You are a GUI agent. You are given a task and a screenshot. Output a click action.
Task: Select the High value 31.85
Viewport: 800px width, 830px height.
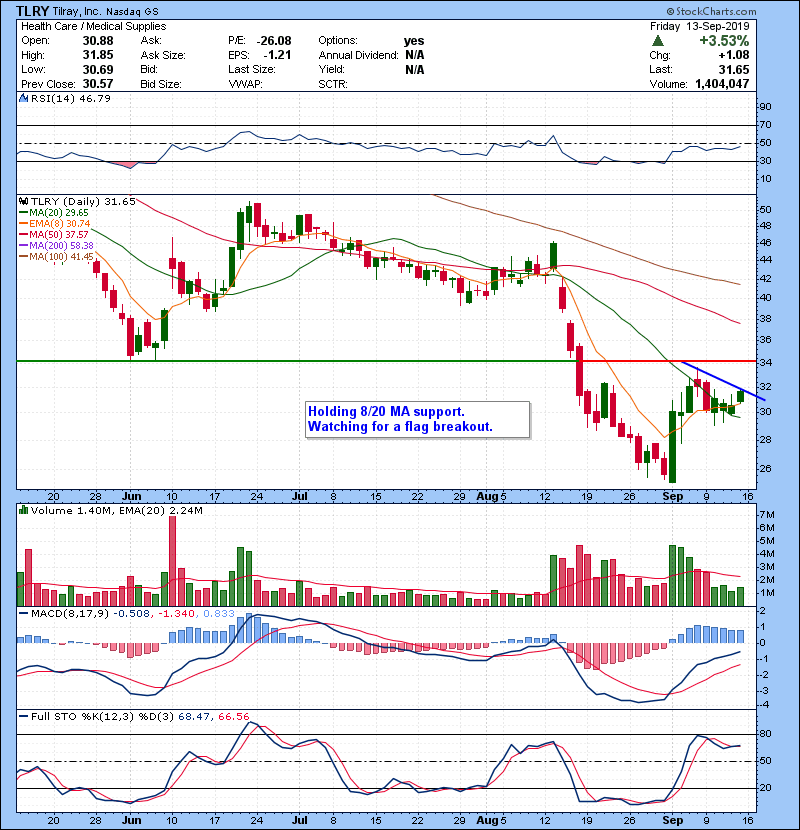(x=98, y=55)
